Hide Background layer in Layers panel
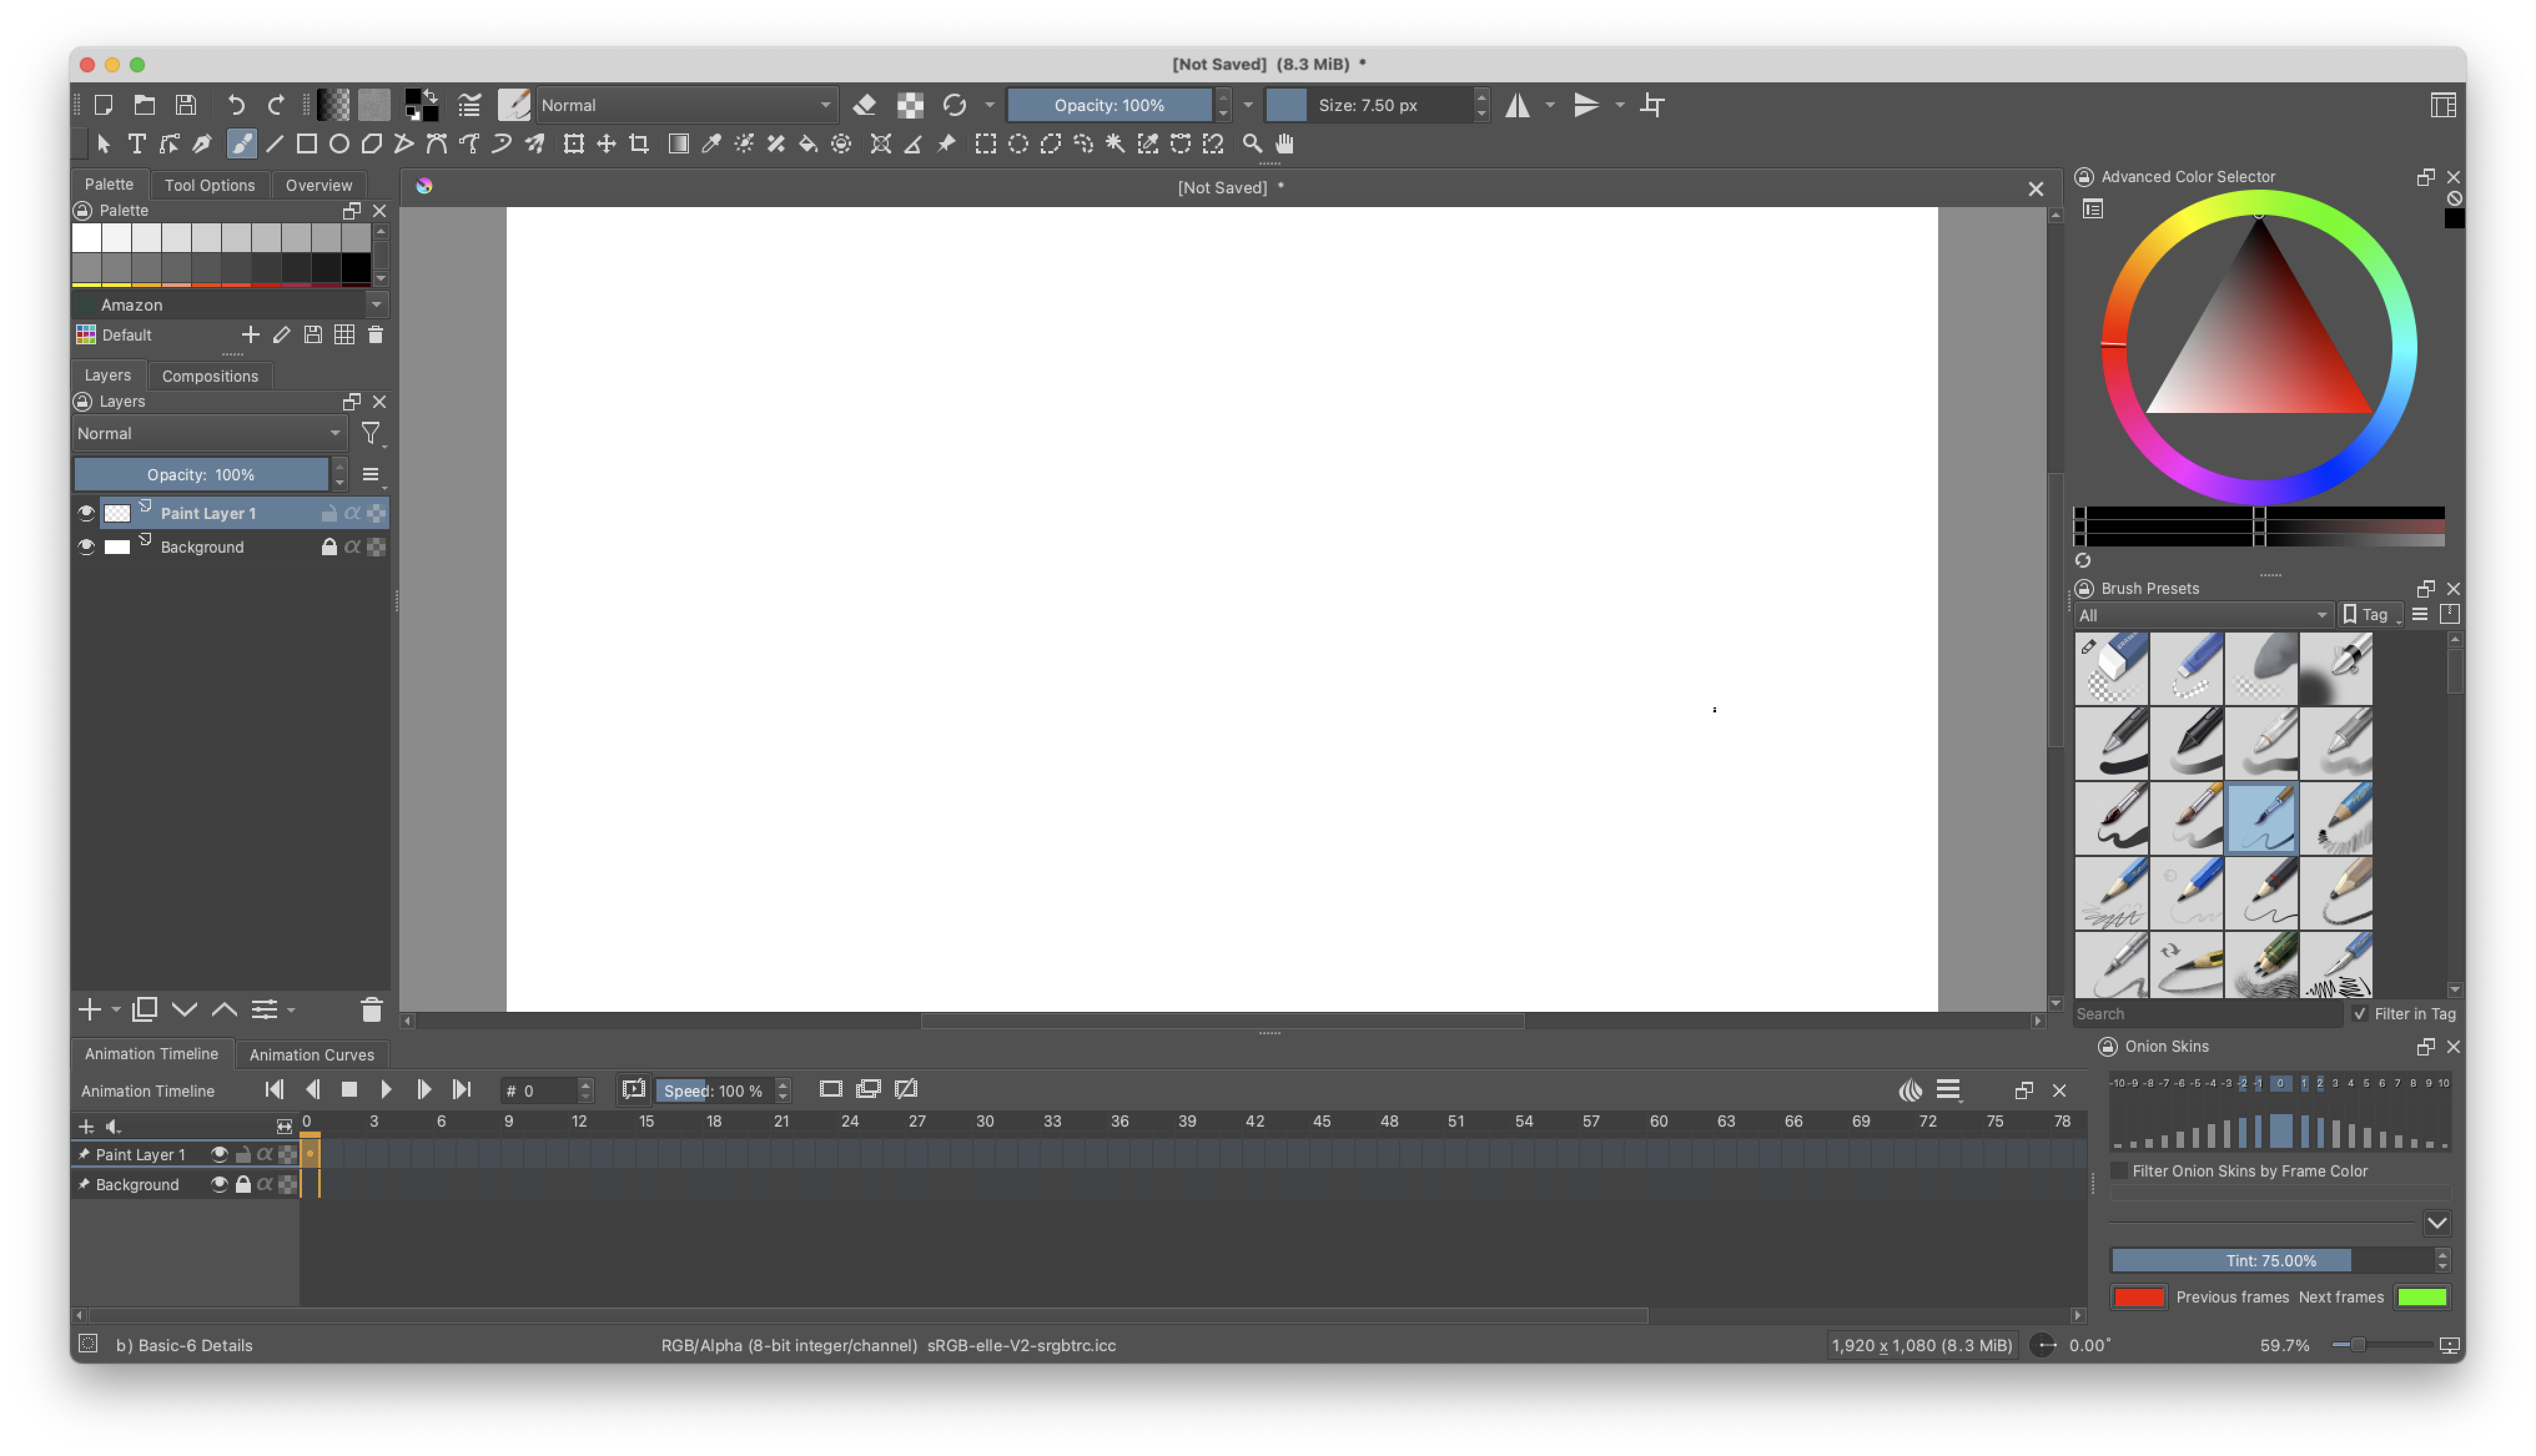2536x1456 pixels. click(86, 547)
